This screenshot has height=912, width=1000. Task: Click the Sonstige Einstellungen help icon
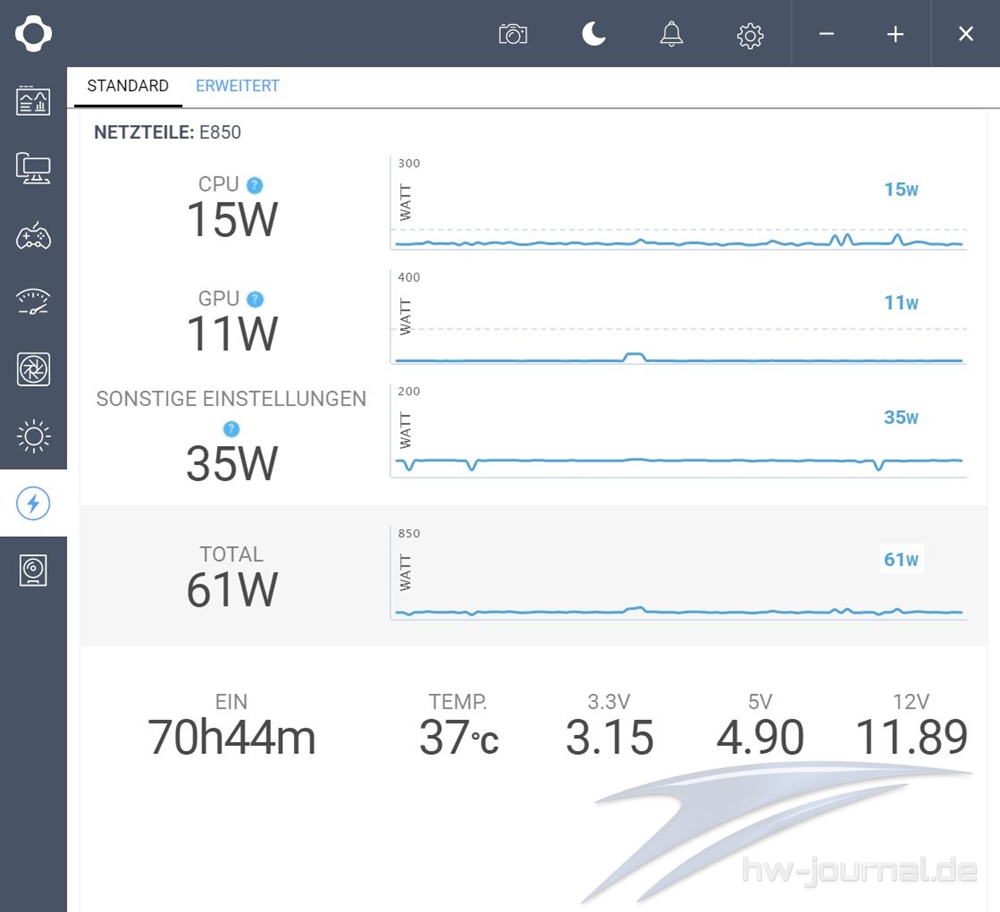click(x=232, y=429)
